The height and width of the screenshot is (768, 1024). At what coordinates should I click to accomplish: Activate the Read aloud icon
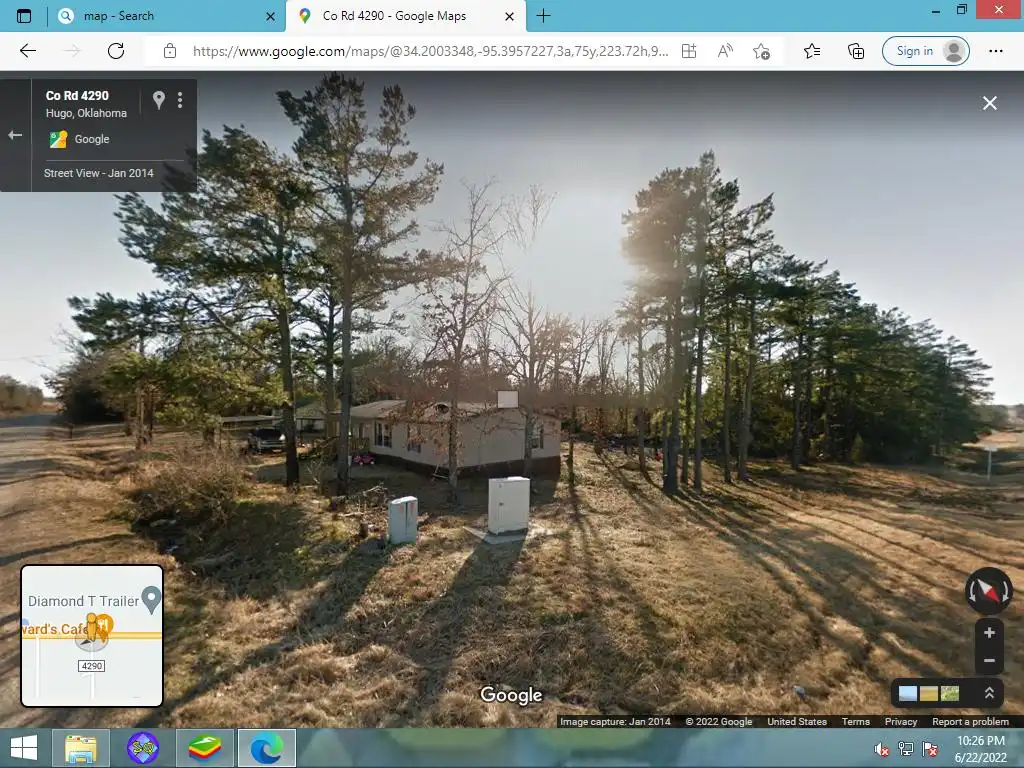pyautogui.click(x=725, y=51)
